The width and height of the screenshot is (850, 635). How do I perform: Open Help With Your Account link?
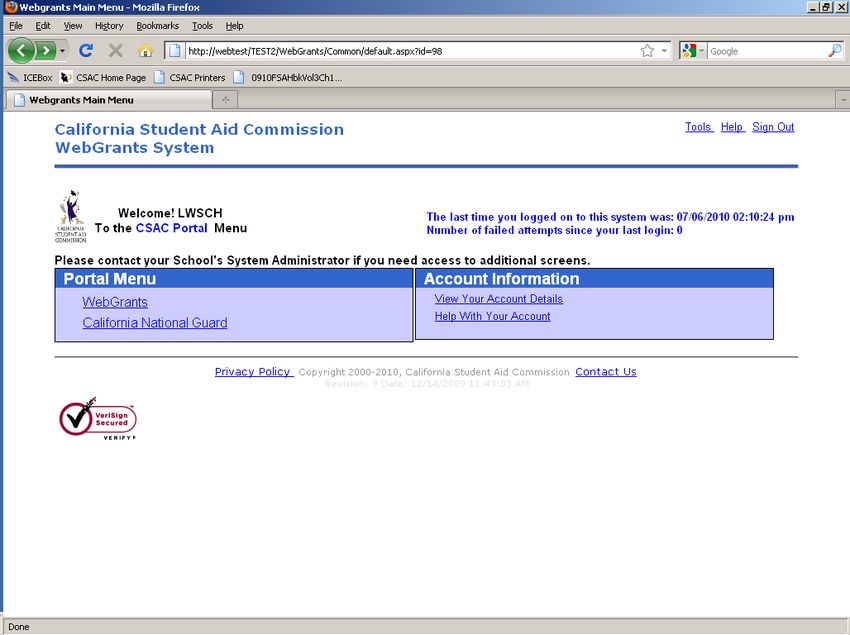click(x=492, y=316)
